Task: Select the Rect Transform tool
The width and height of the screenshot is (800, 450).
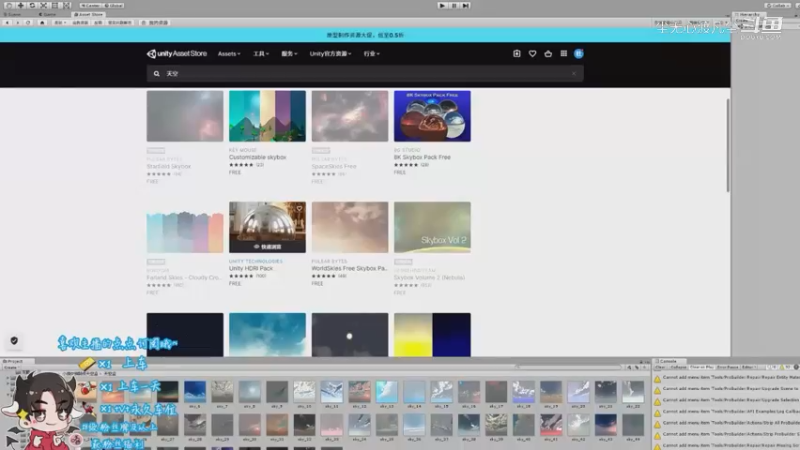Action: coord(55,5)
